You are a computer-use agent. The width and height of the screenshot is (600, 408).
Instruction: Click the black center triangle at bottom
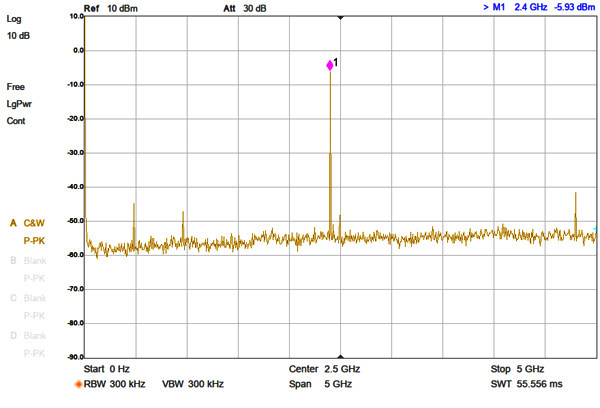341,356
